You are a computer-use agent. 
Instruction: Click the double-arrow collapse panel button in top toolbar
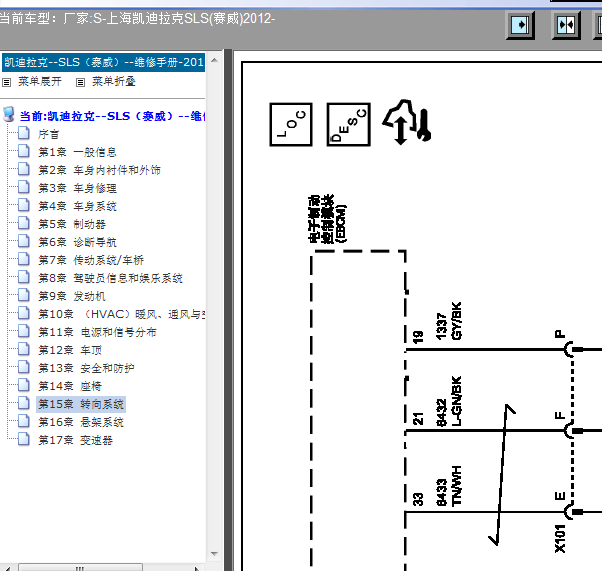pyautogui.click(x=566, y=25)
